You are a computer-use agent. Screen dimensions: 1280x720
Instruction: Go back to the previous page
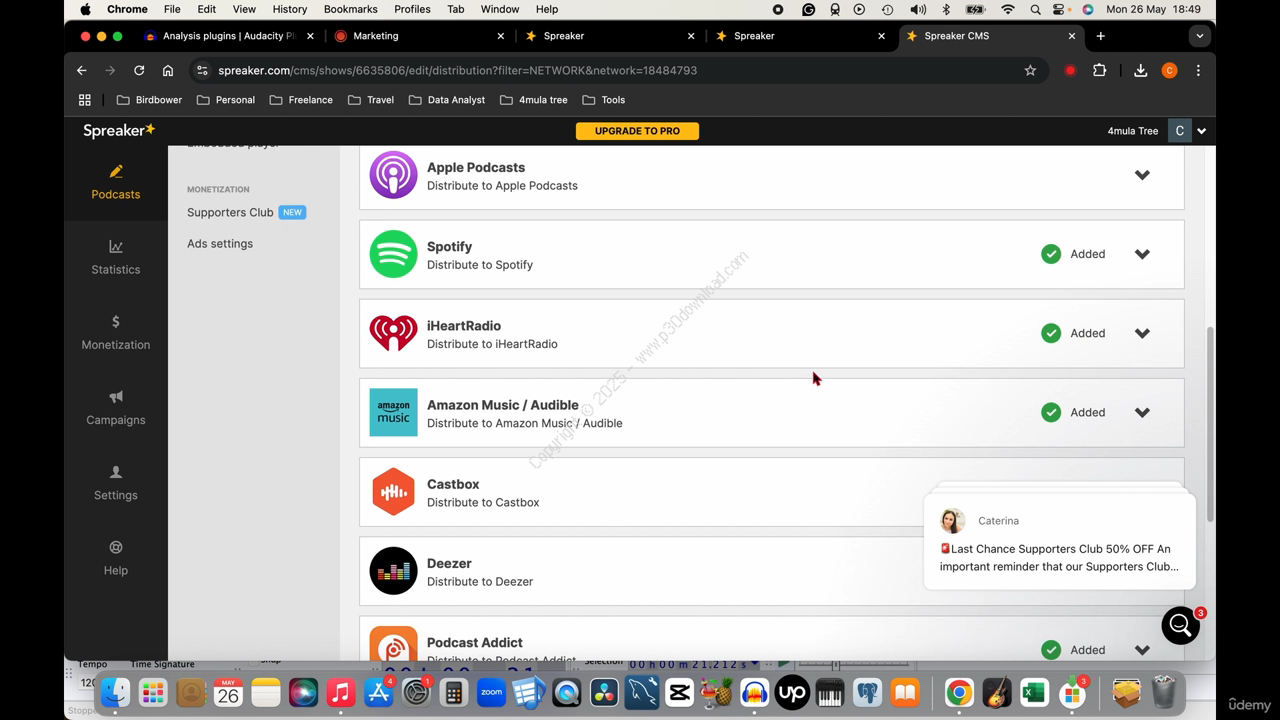pyautogui.click(x=82, y=70)
